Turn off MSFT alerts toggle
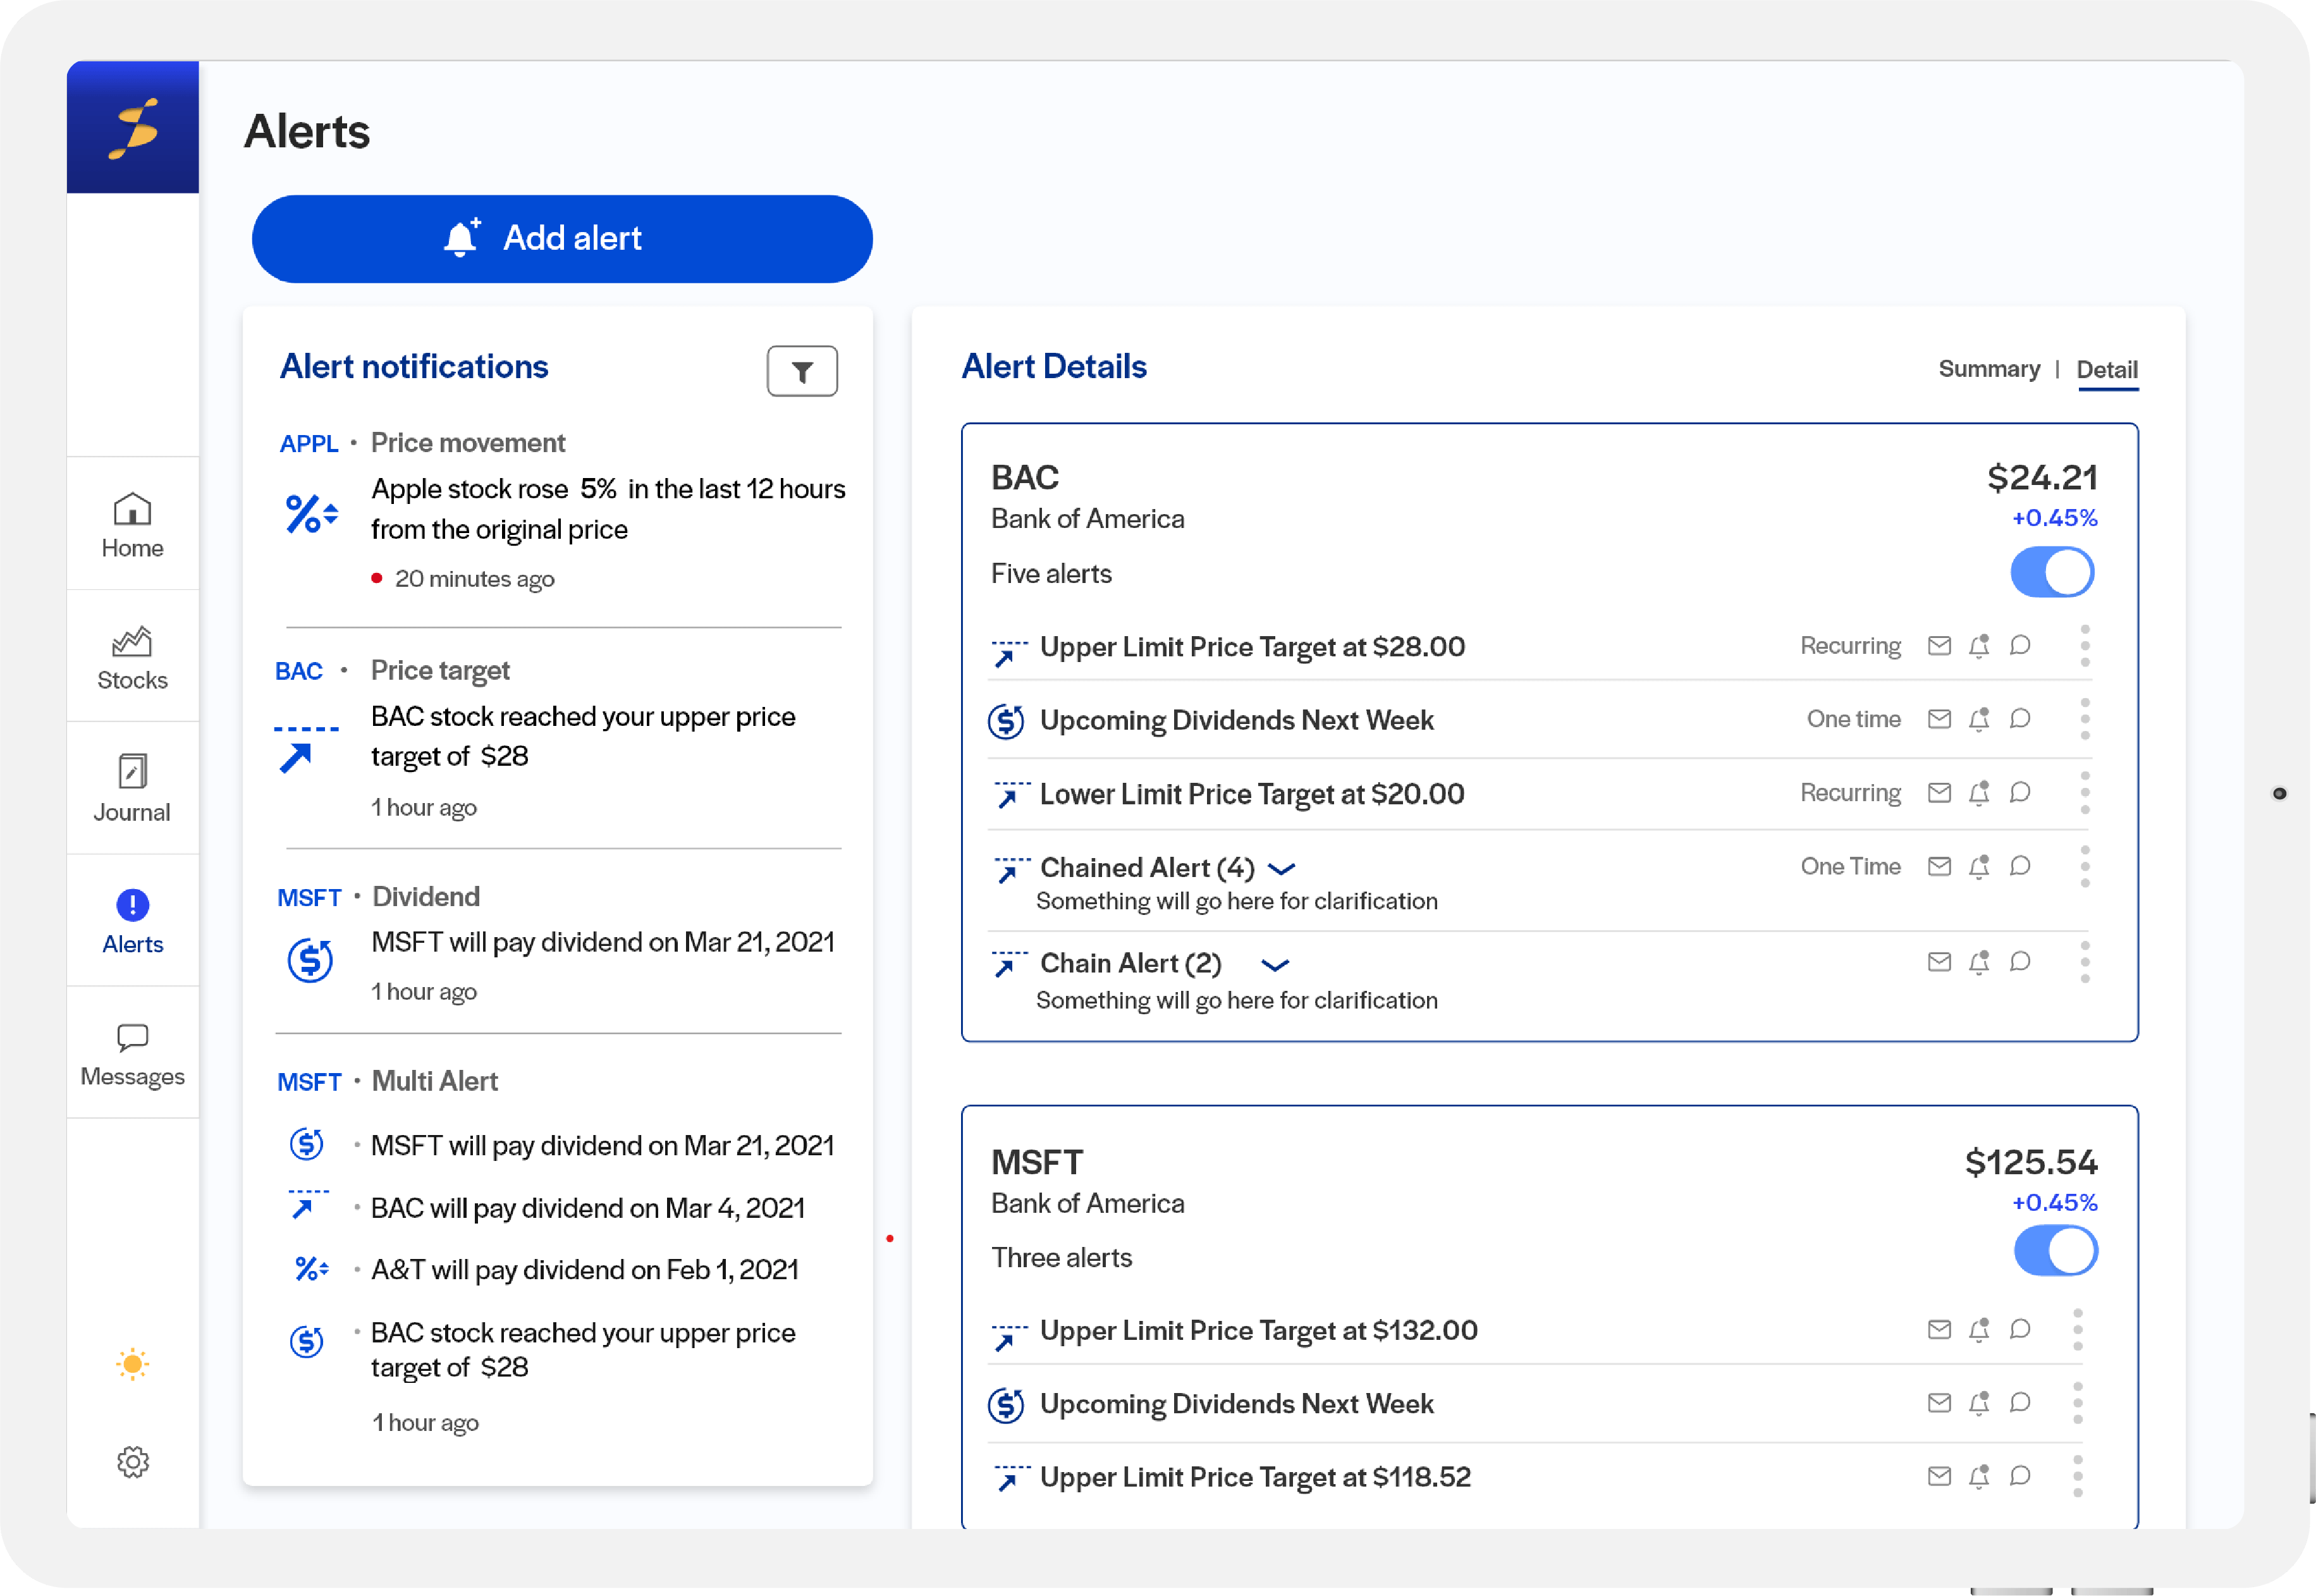The height and width of the screenshot is (1596, 2316). tap(2055, 1251)
